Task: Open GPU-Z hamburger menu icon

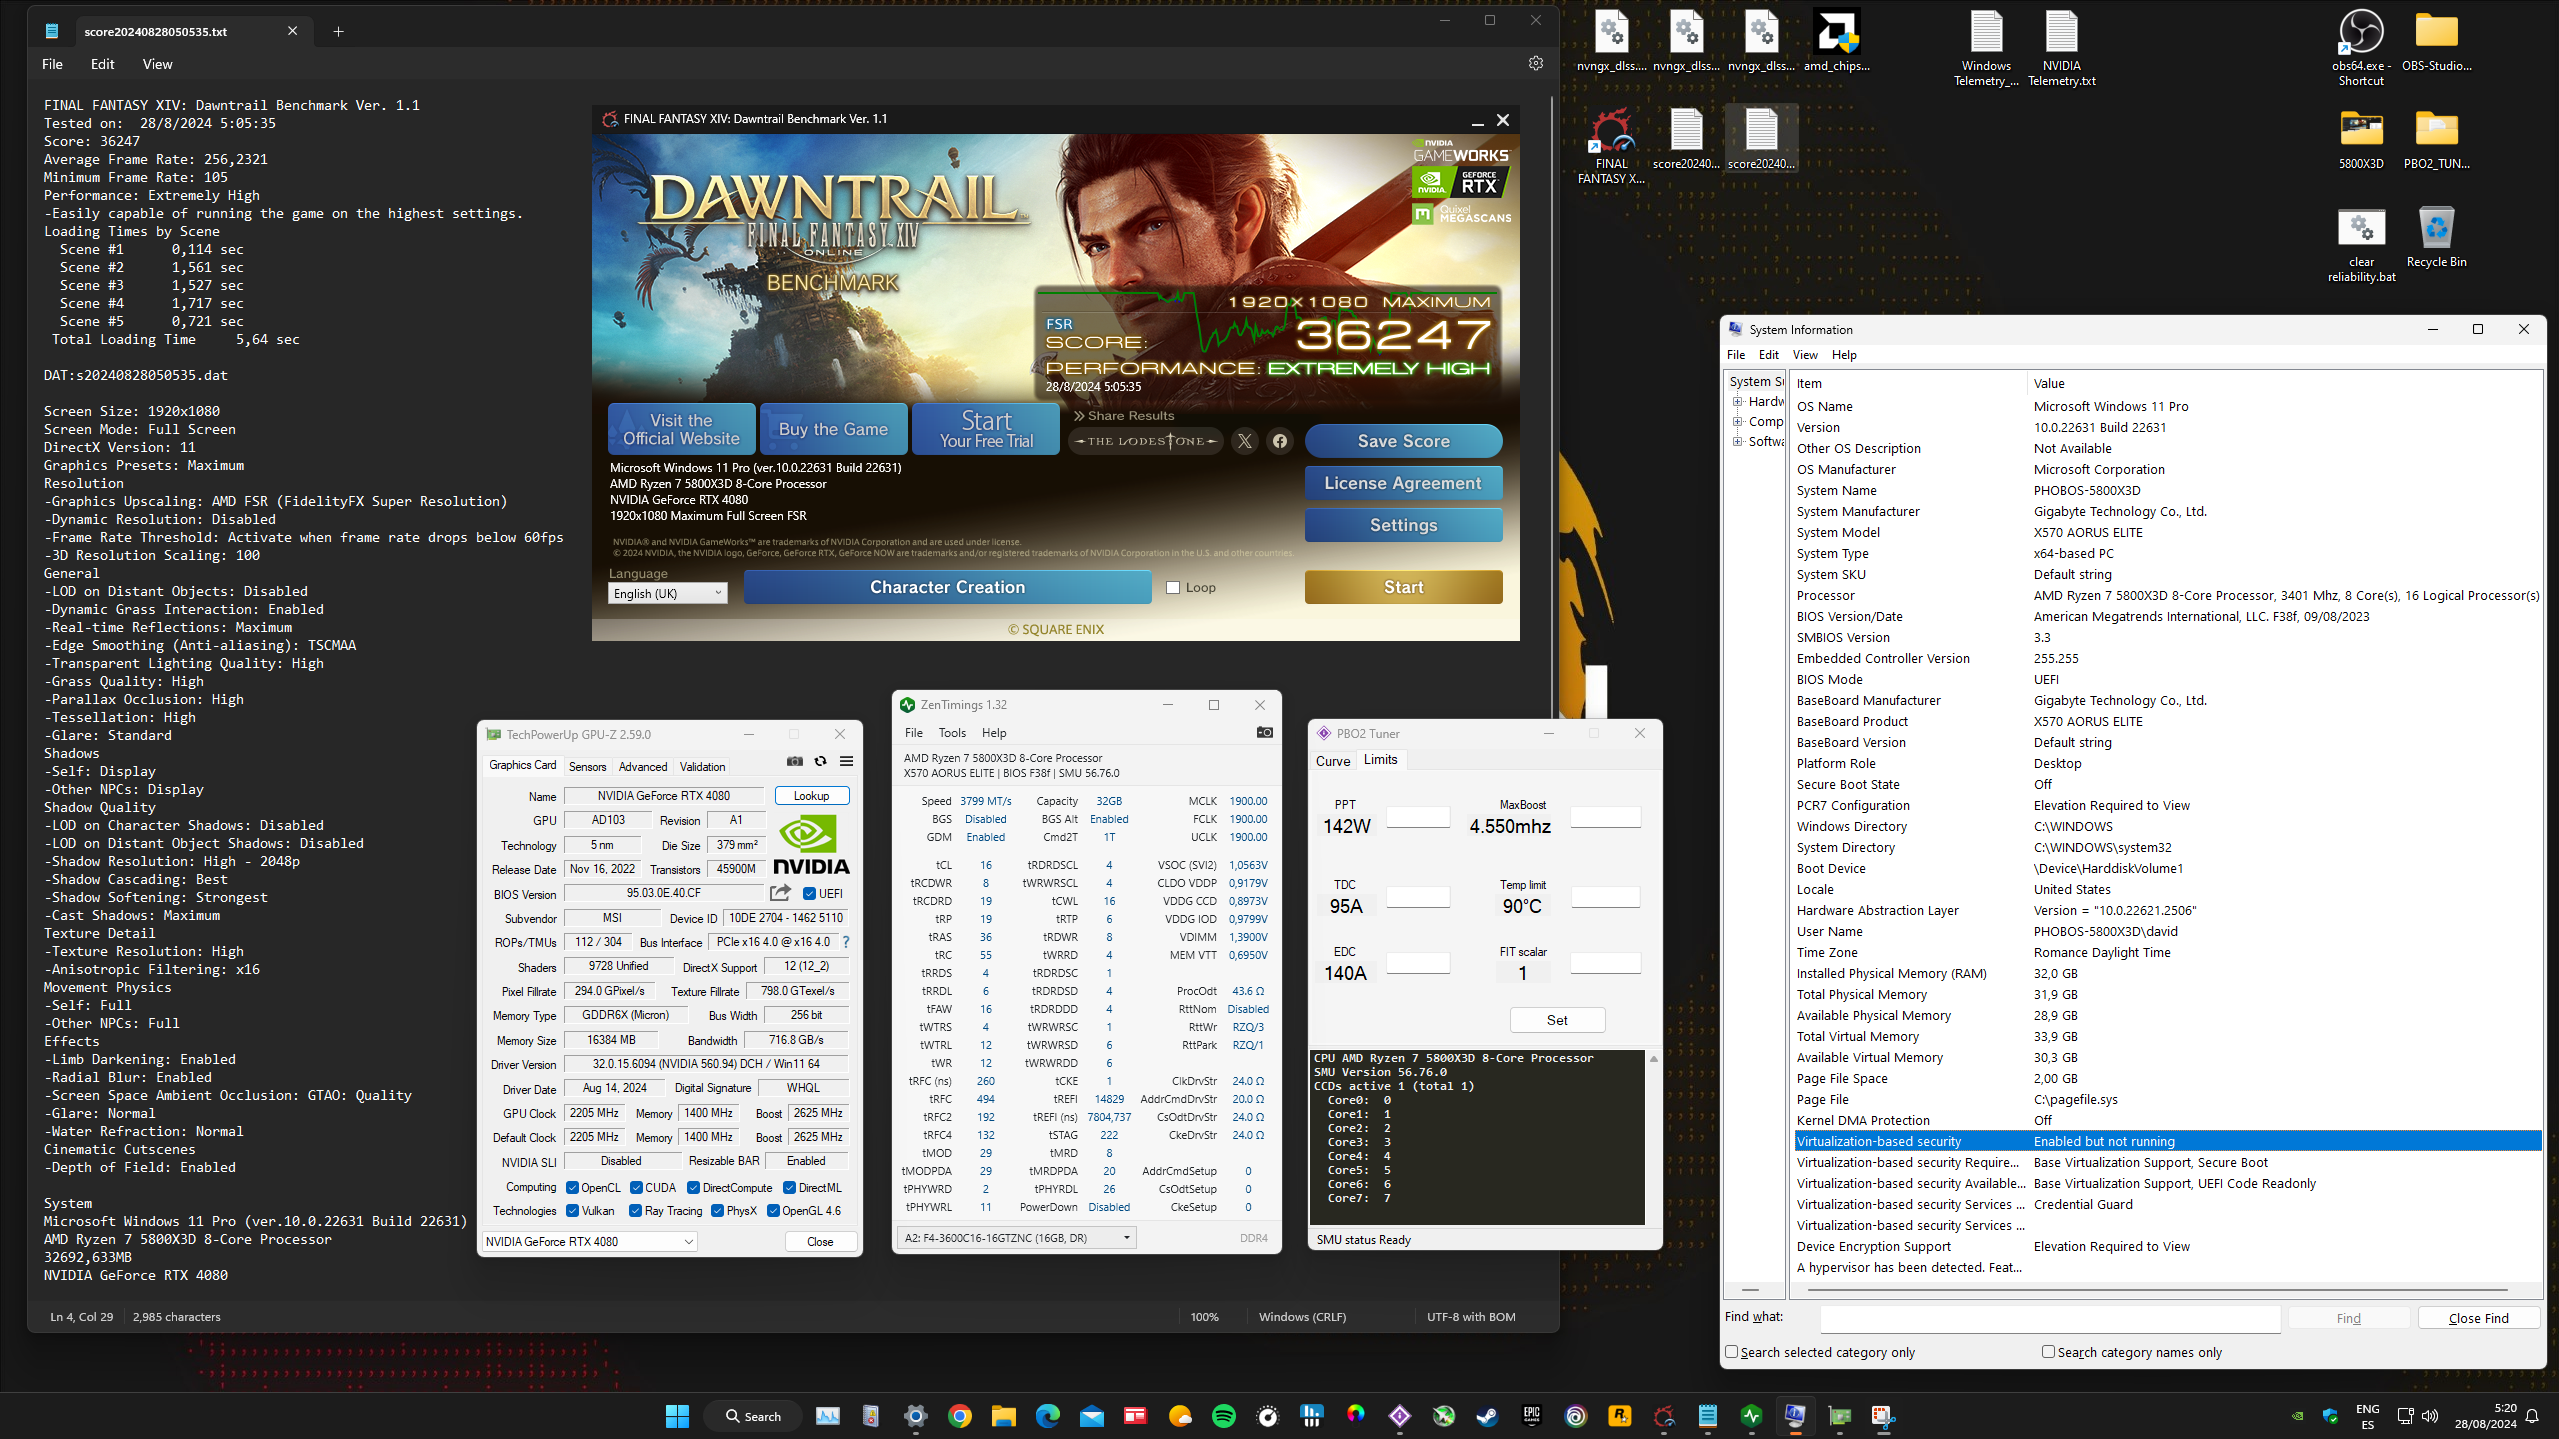Action: pos(846,761)
